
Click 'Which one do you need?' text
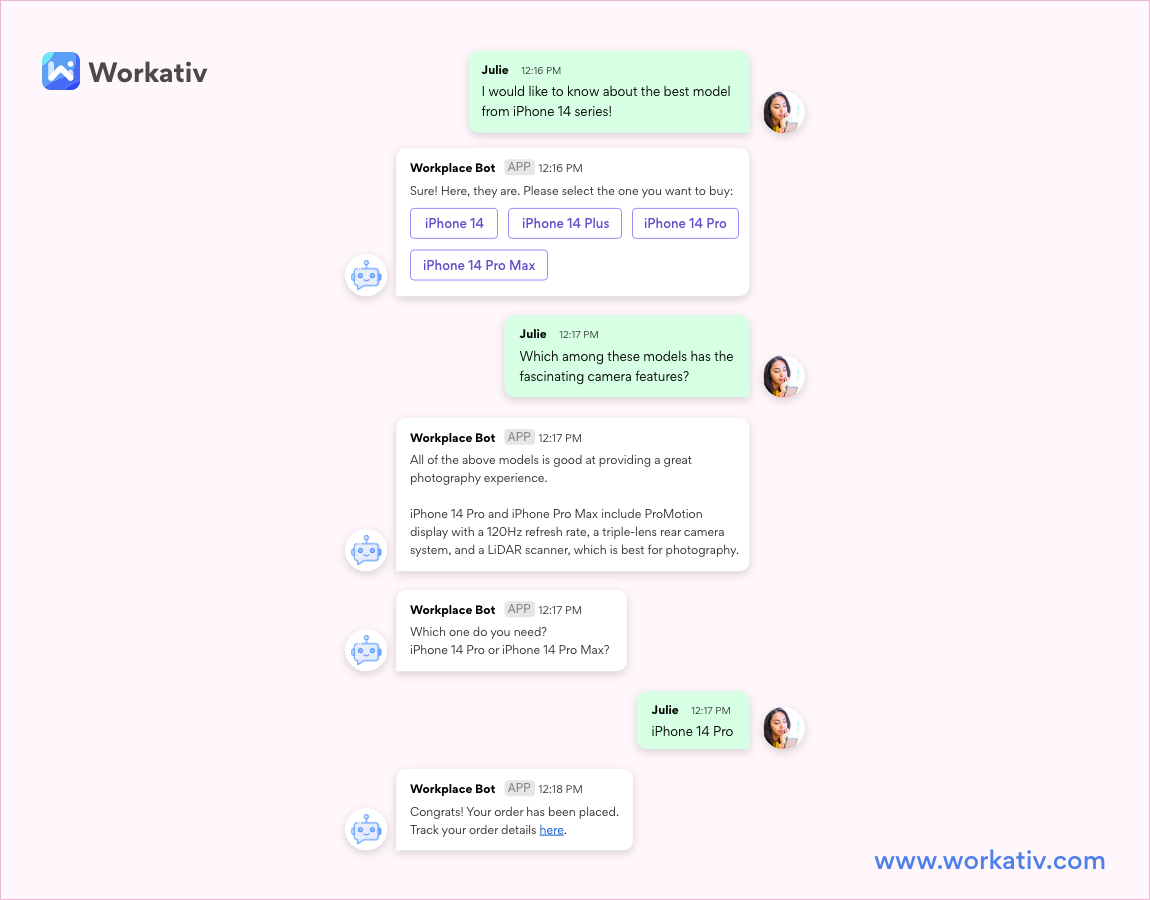pyautogui.click(x=478, y=632)
